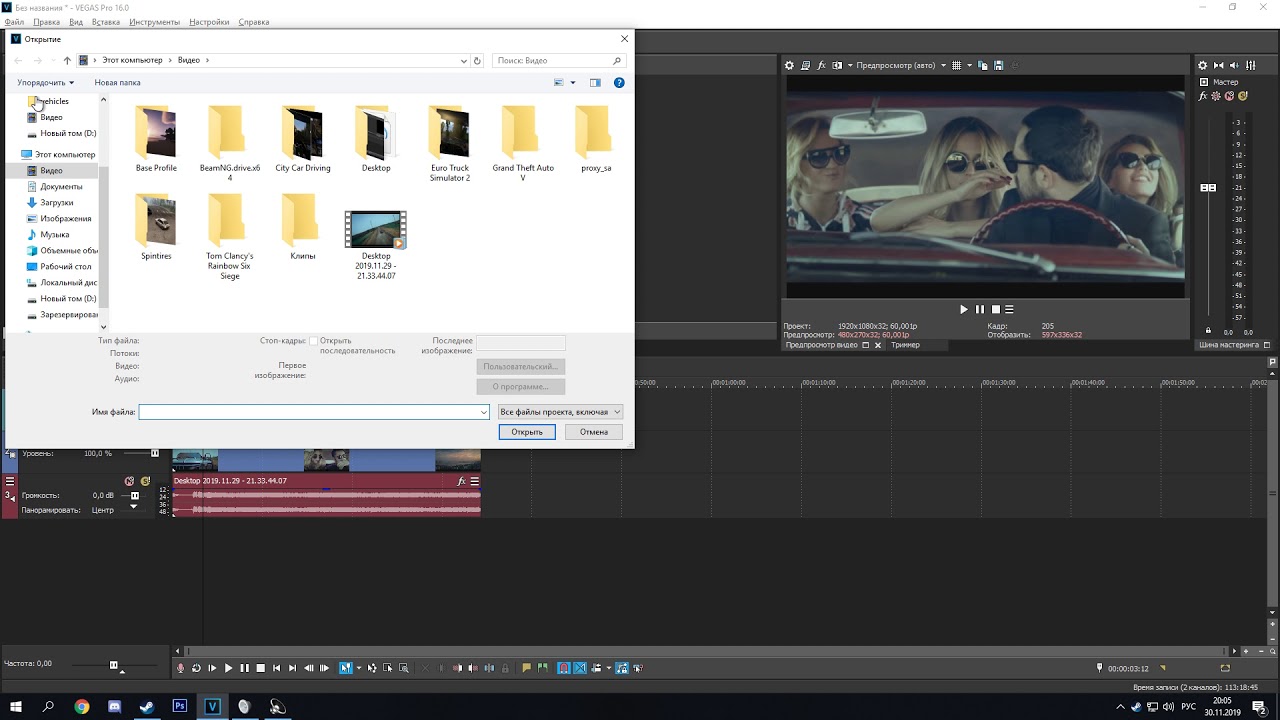1280x720 pixels.
Task: Toggle automatic crossfades in timeline toolbar
Action: pyautogui.click(x=579, y=668)
